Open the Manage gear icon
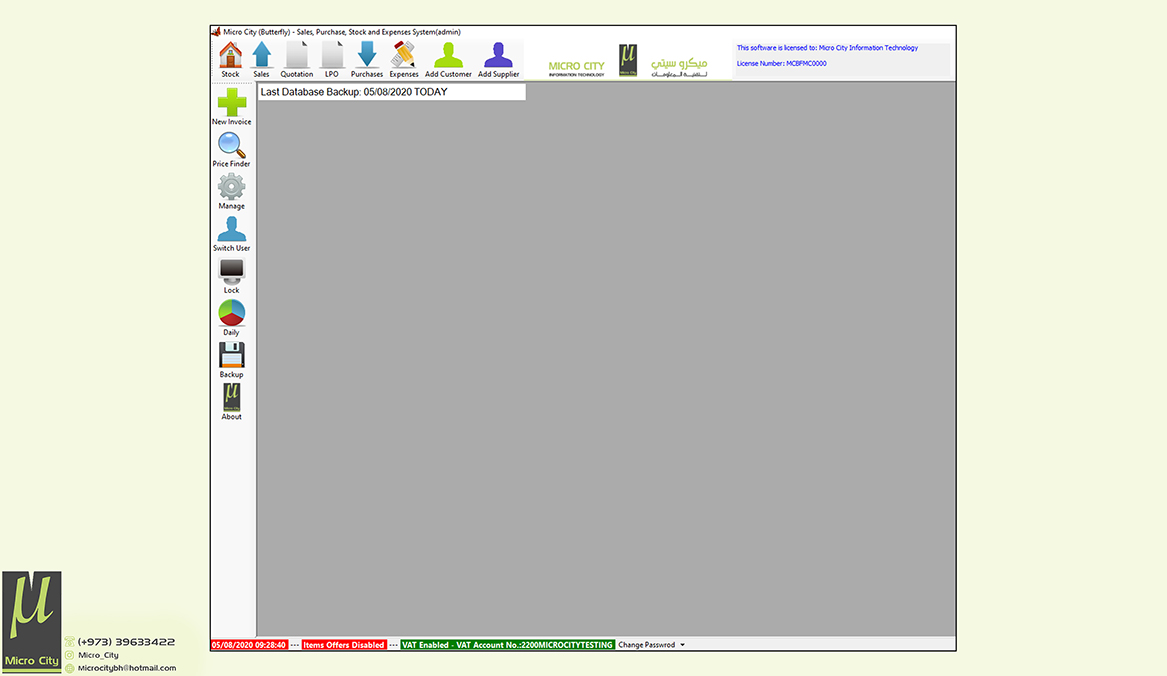Viewport: 1167px width, 676px height. click(x=231, y=191)
